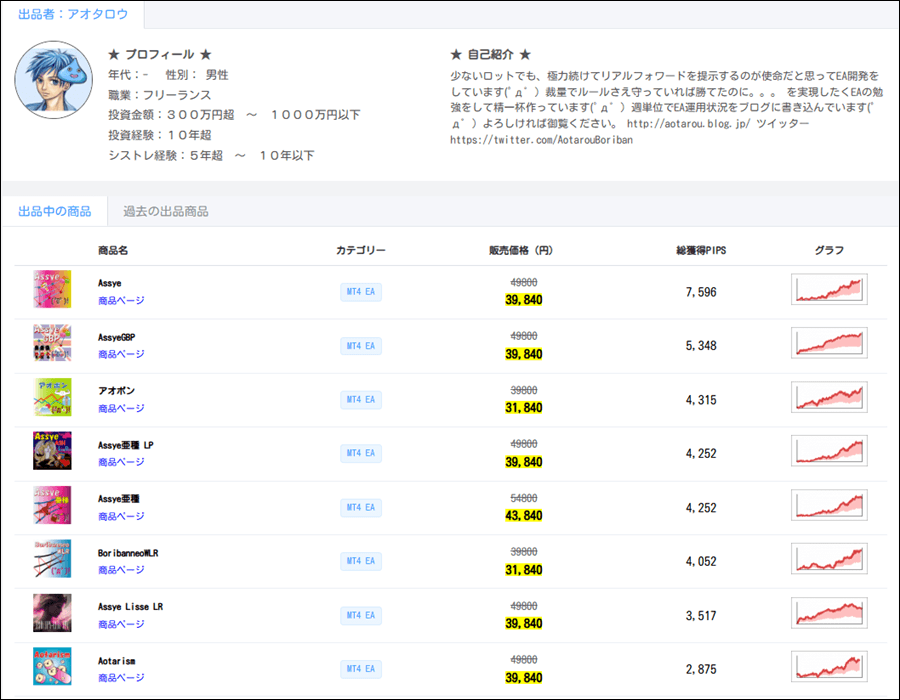Click the BoribanneoWLR product thumbnail

tap(52, 559)
